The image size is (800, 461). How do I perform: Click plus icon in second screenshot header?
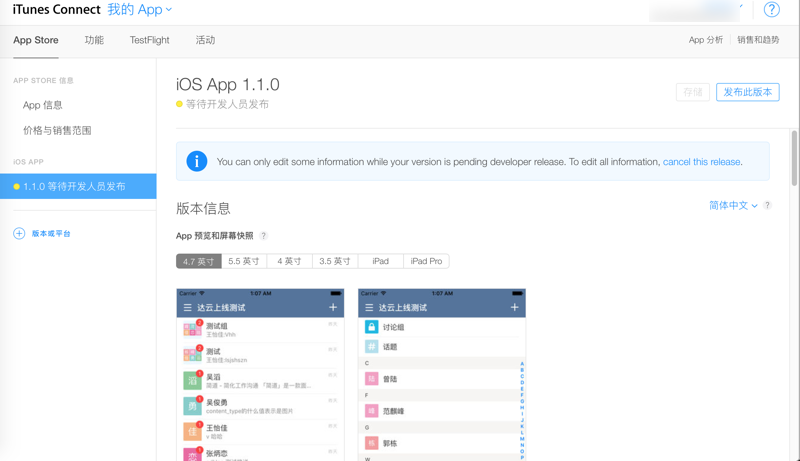pos(514,308)
